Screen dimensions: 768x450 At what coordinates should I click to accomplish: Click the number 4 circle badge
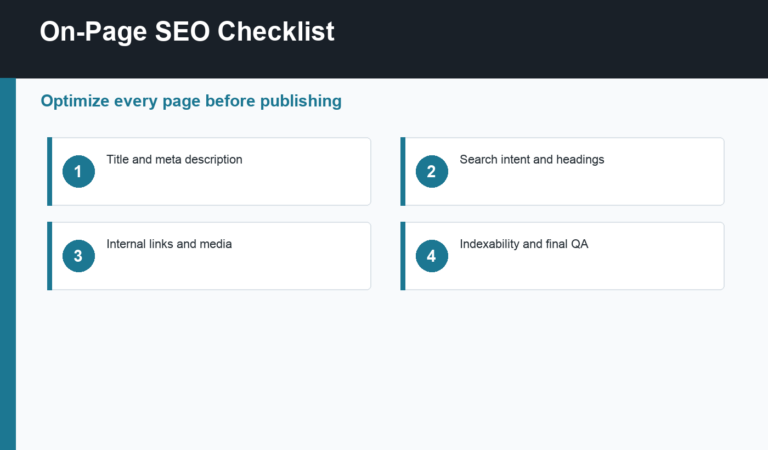(x=432, y=256)
